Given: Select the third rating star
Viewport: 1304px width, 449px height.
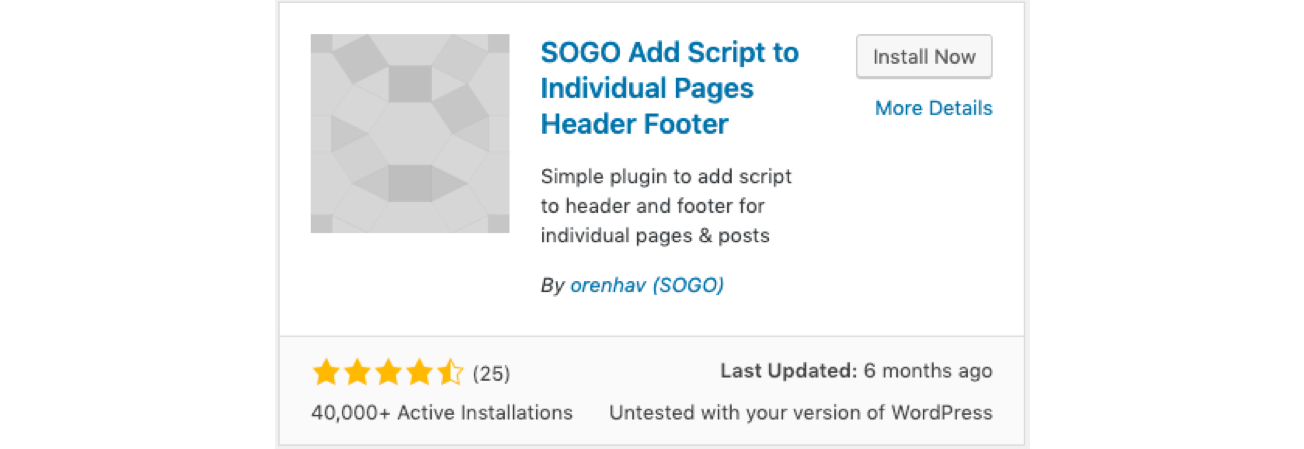Looking at the screenshot, I should (388, 374).
